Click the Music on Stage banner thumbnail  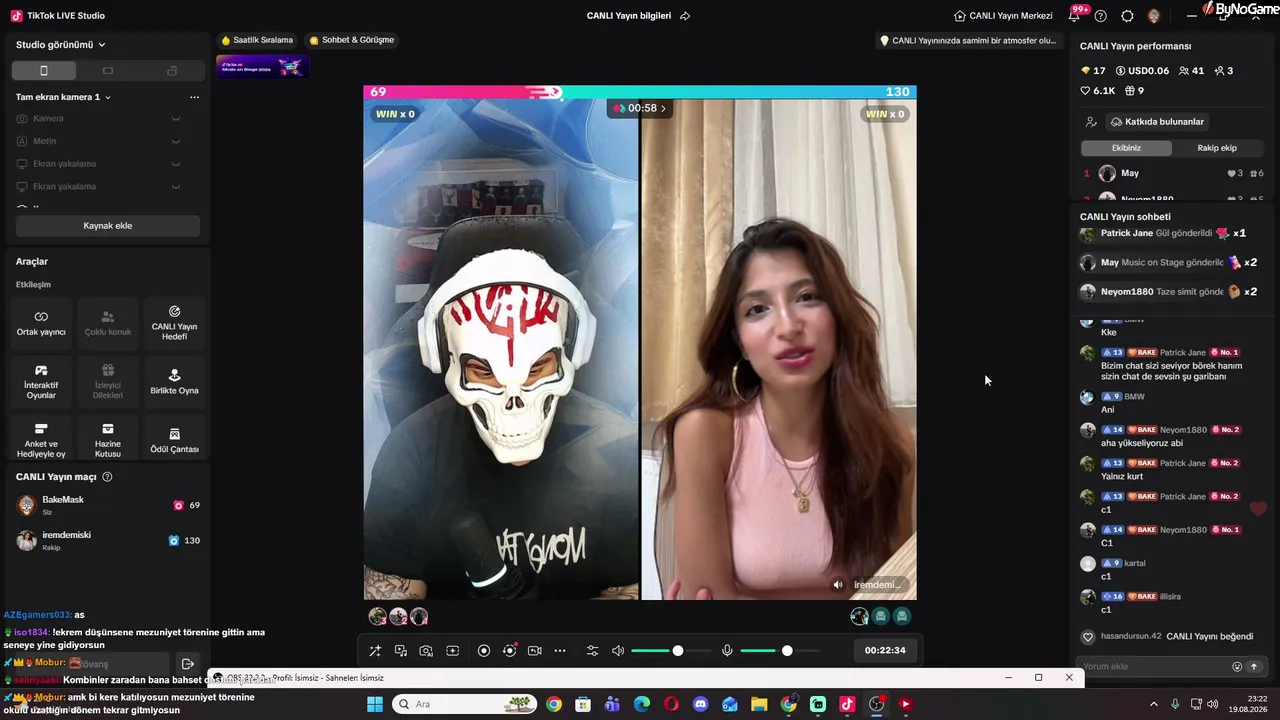coord(262,66)
